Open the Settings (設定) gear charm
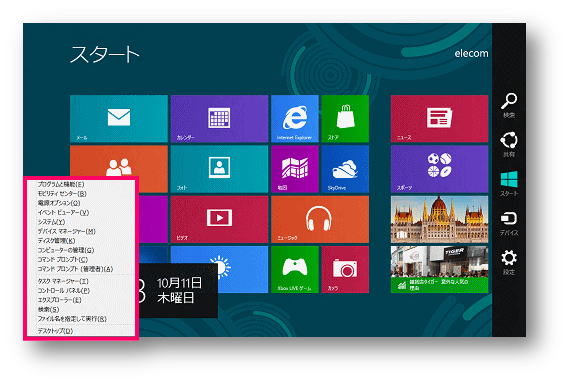568x383 pixels. pyautogui.click(x=509, y=262)
